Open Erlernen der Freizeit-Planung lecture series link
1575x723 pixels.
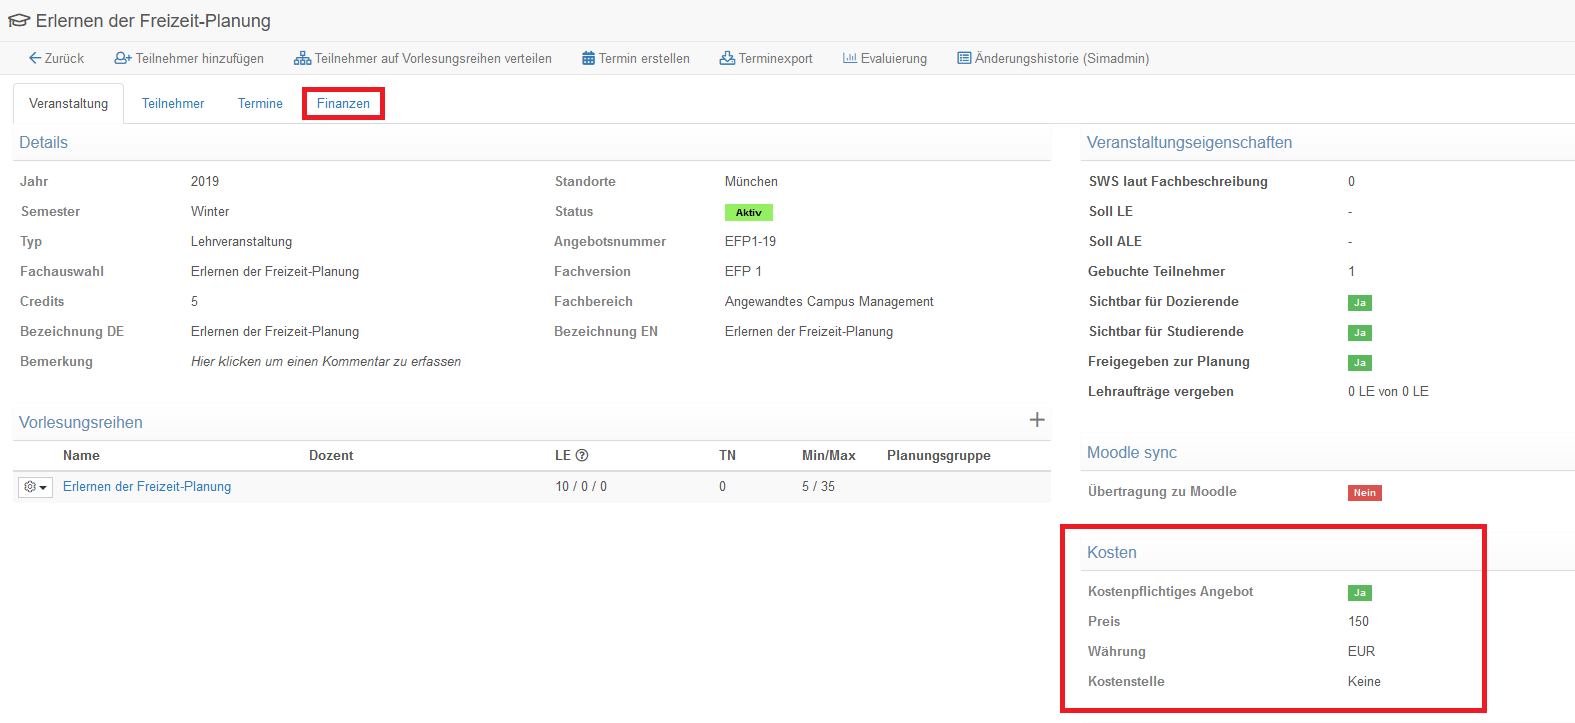tap(147, 486)
